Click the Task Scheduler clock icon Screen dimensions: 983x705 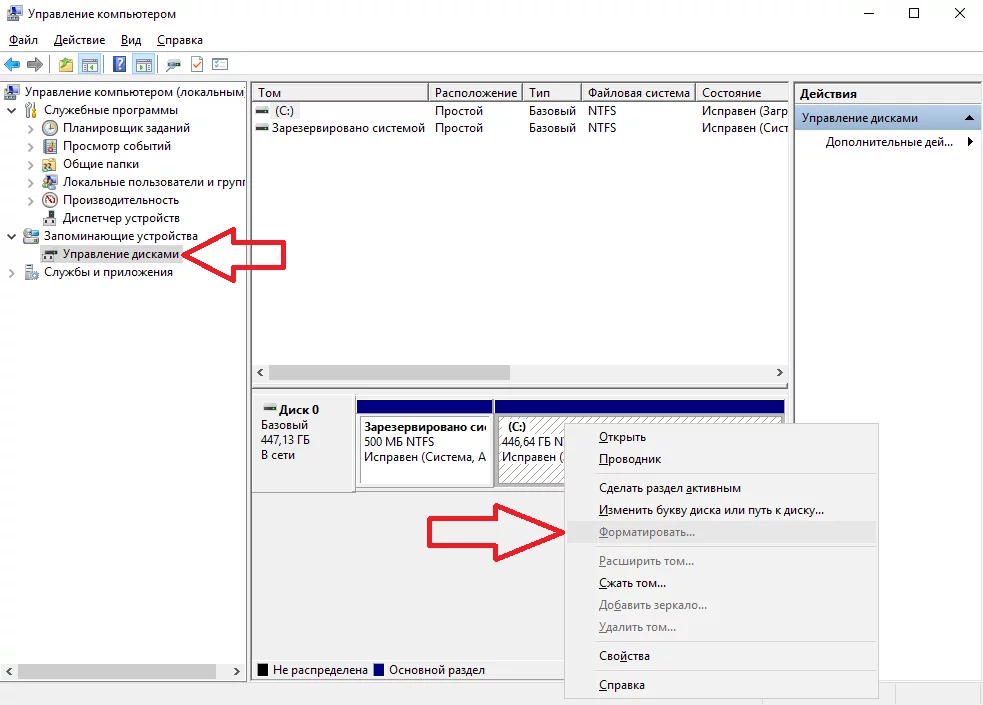pos(50,128)
